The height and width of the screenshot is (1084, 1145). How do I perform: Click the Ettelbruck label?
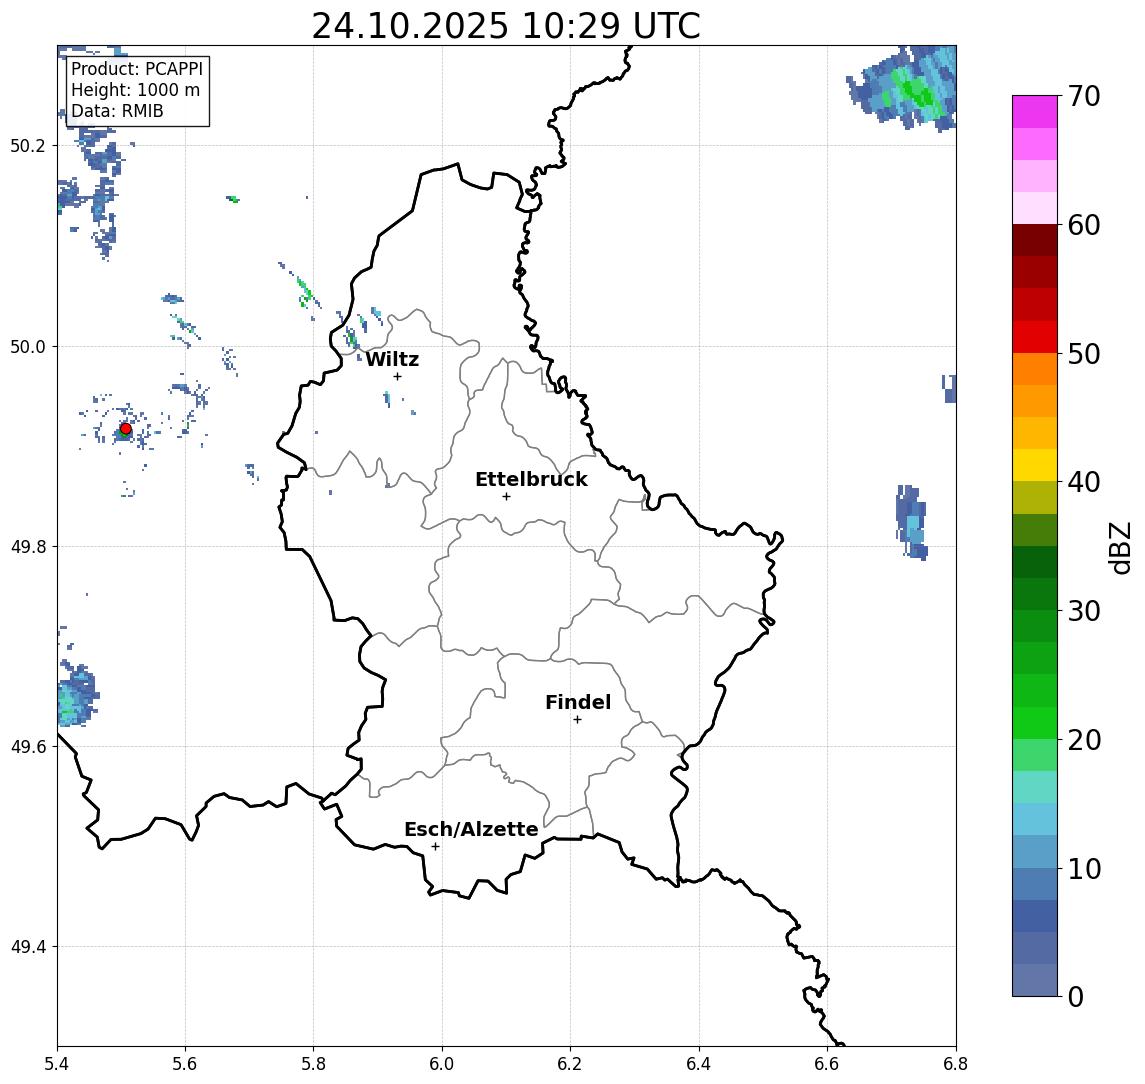pos(531,479)
